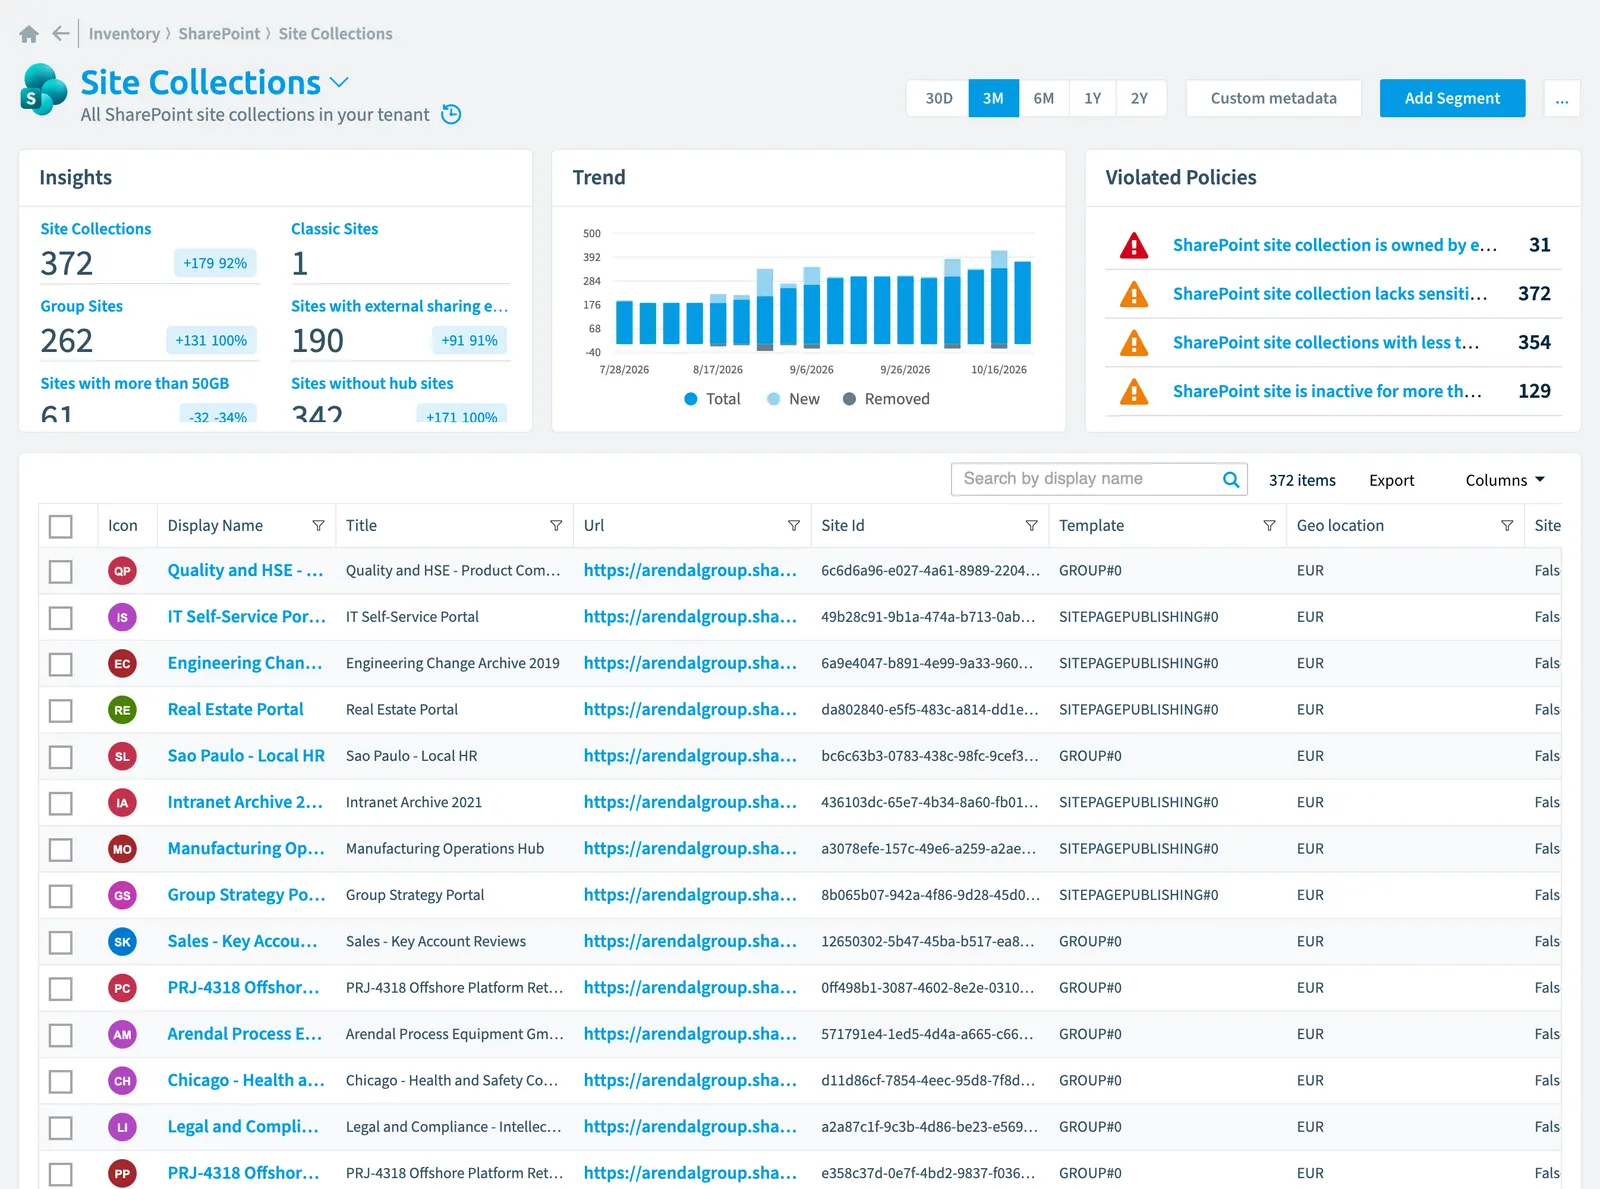Viewport: 1600px width, 1189px height.
Task: Open the Url column filter
Action: coord(794,526)
